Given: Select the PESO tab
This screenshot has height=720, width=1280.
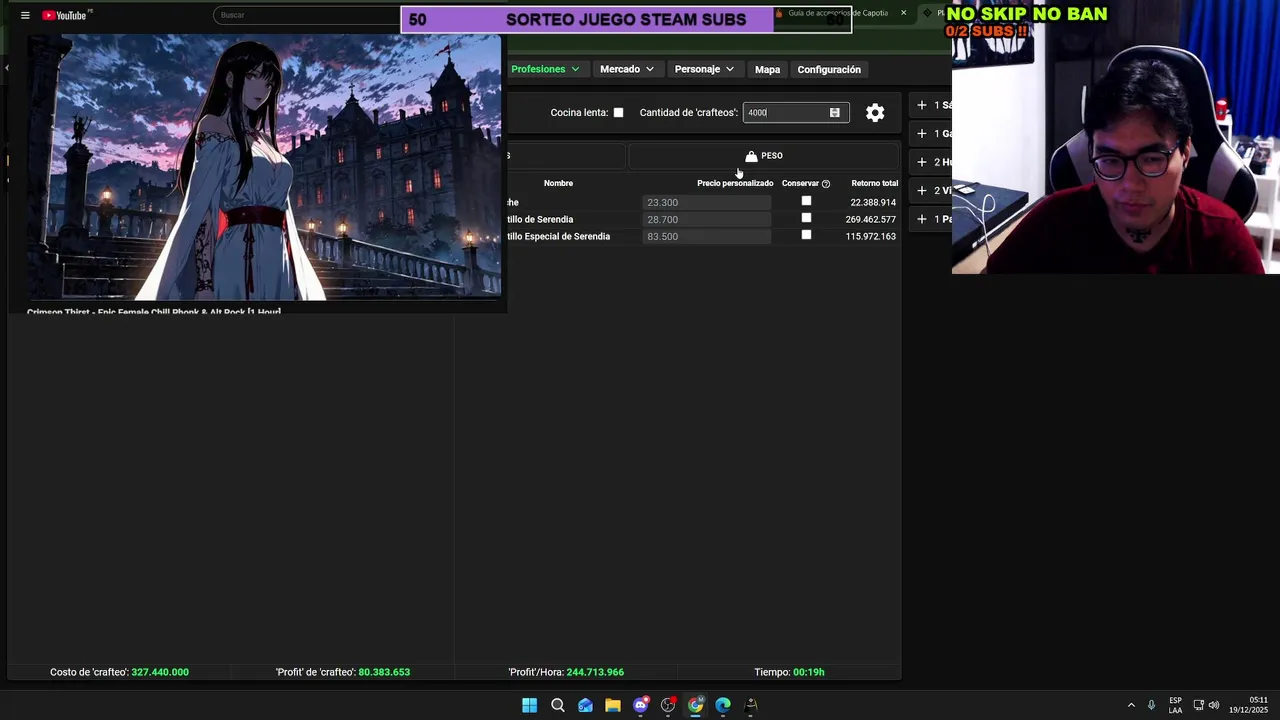Looking at the screenshot, I should pos(764,156).
